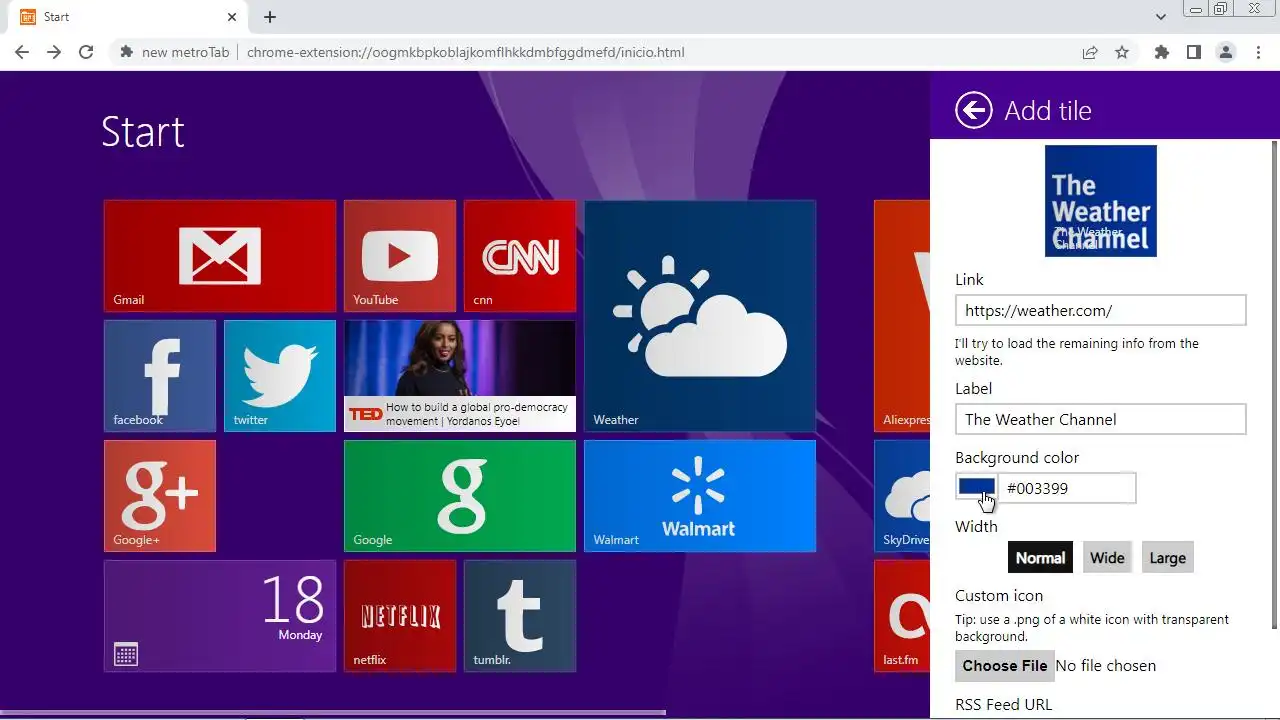1280x720 pixels.
Task: Open the last.fm tile
Action: [902, 616]
